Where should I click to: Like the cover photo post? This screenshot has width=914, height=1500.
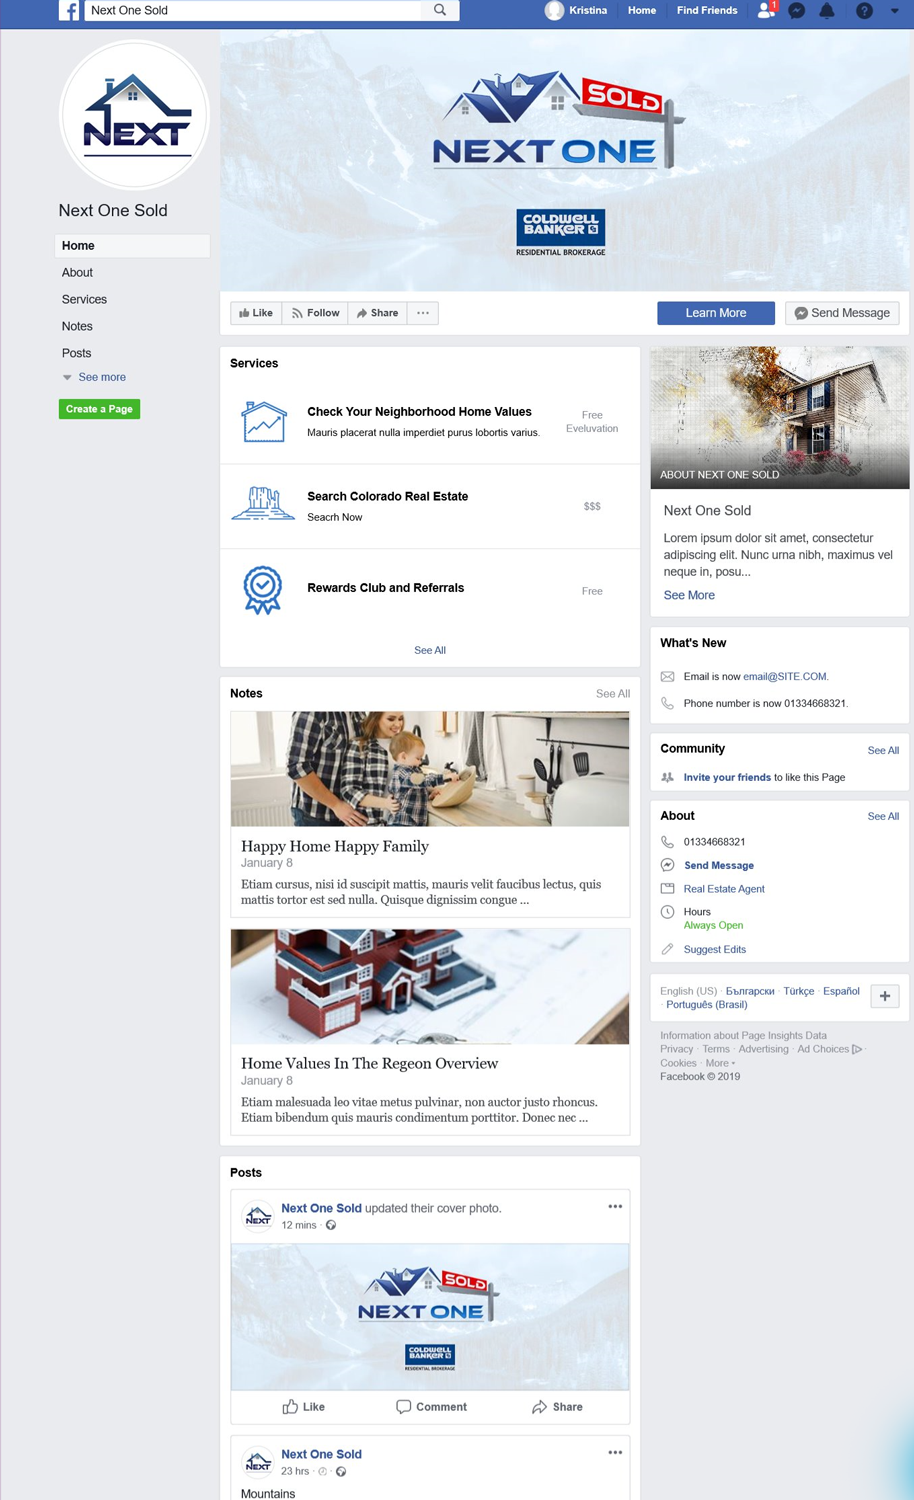304,1407
